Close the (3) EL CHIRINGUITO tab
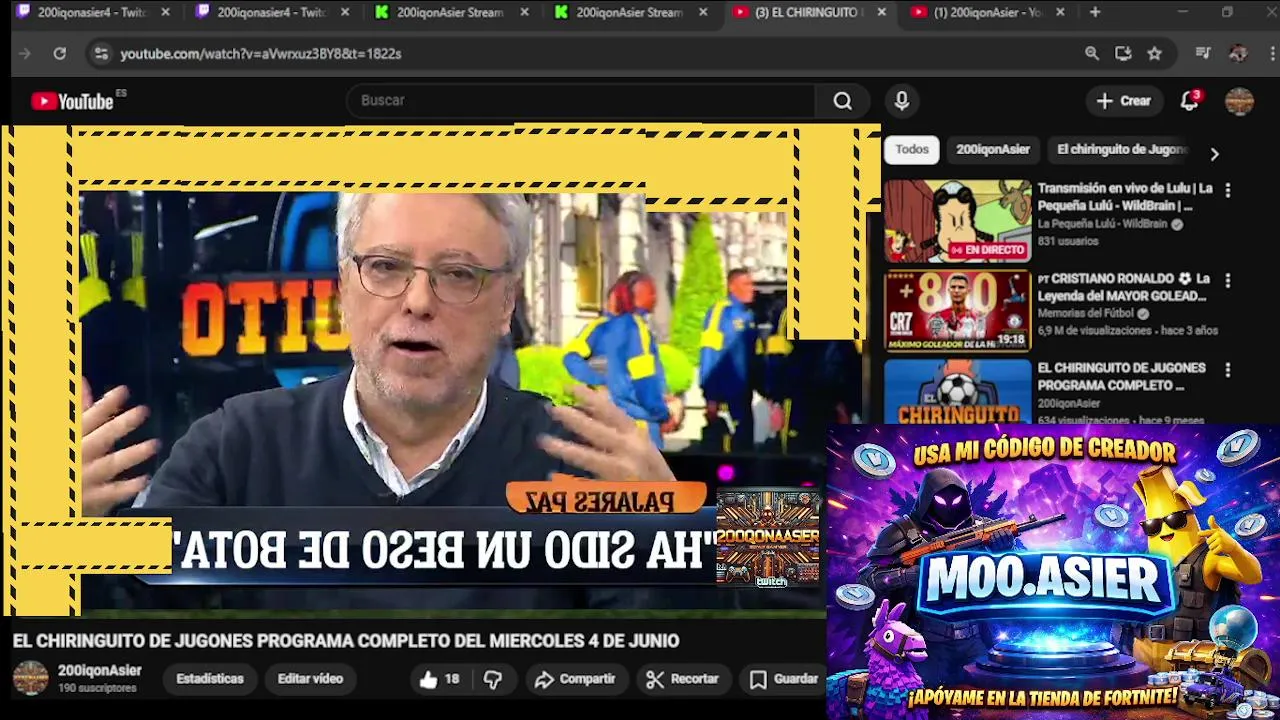Screen dimensions: 1280x720 (x=881, y=12)
